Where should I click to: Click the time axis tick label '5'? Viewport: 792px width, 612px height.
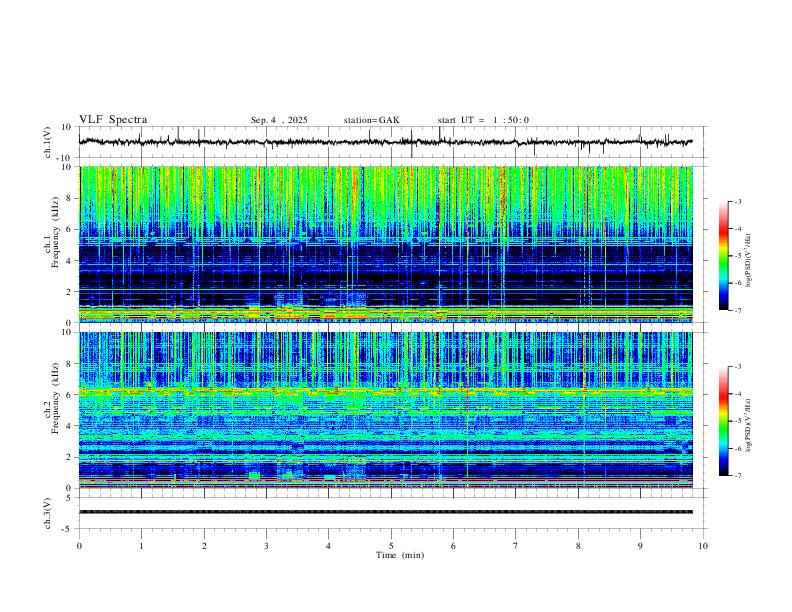pos(391,546)
